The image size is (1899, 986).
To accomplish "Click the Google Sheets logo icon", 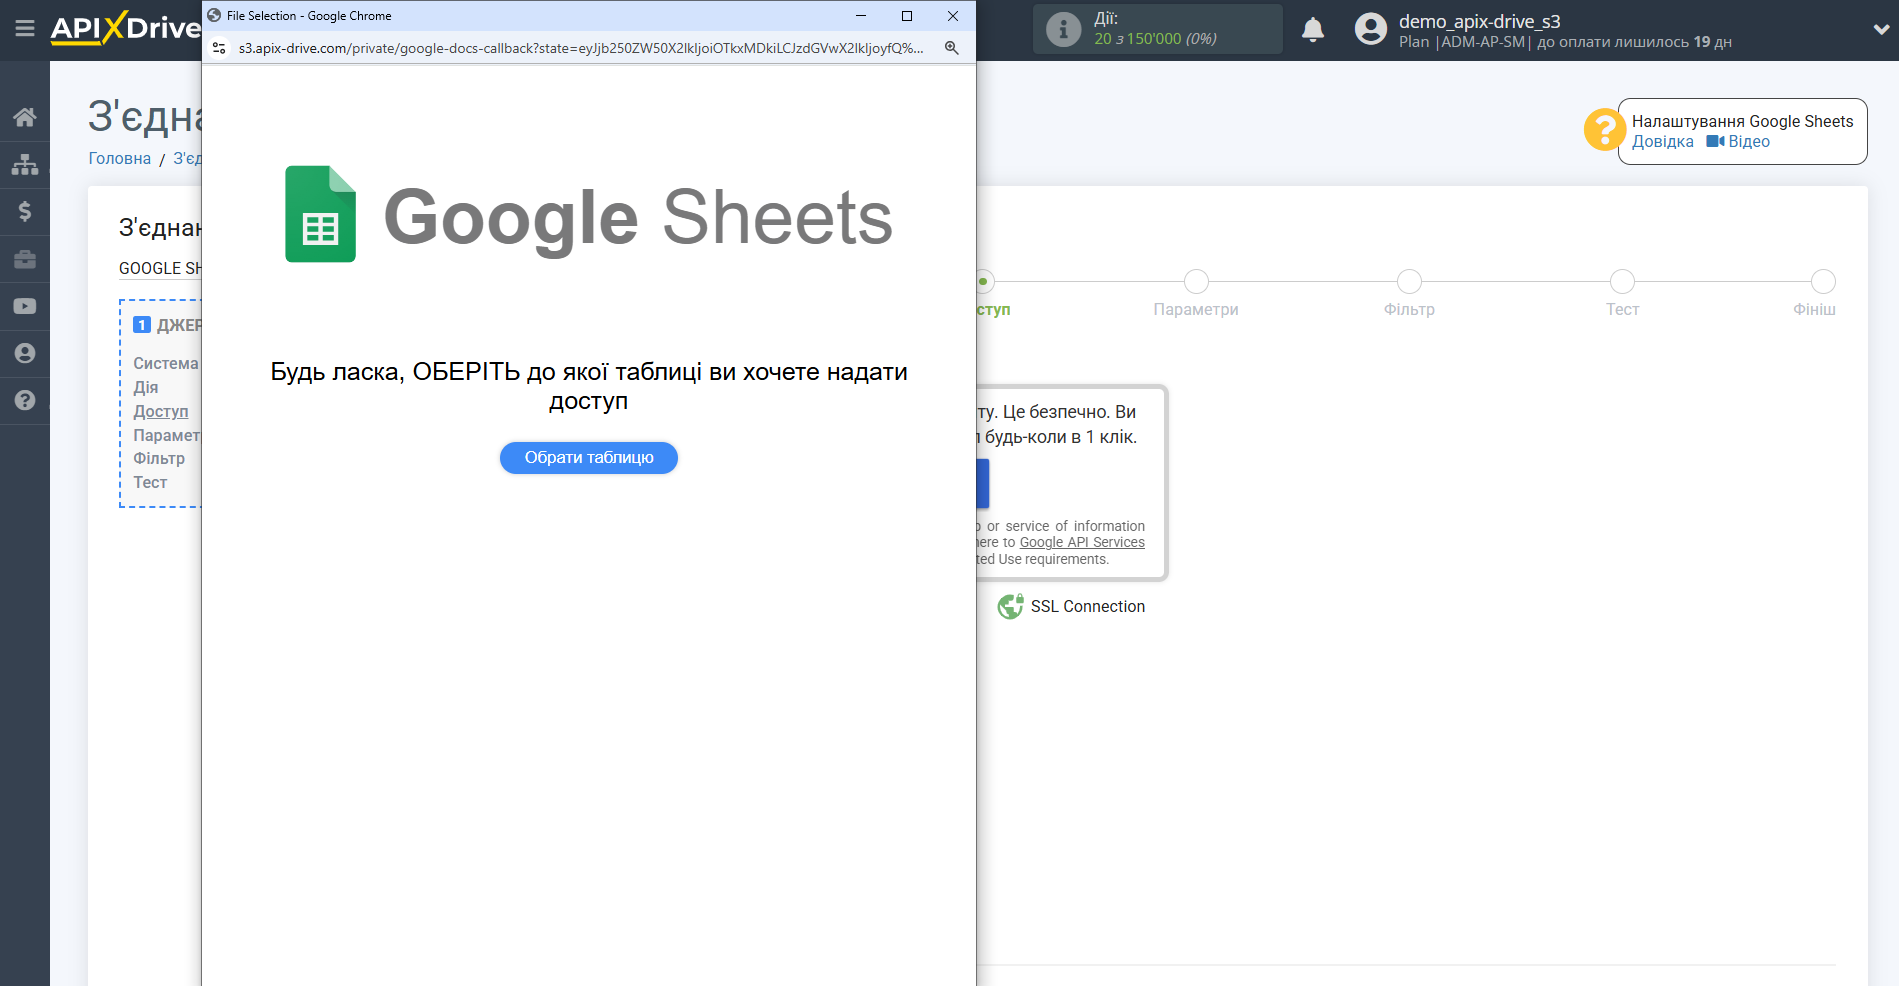I will point(320,214).
